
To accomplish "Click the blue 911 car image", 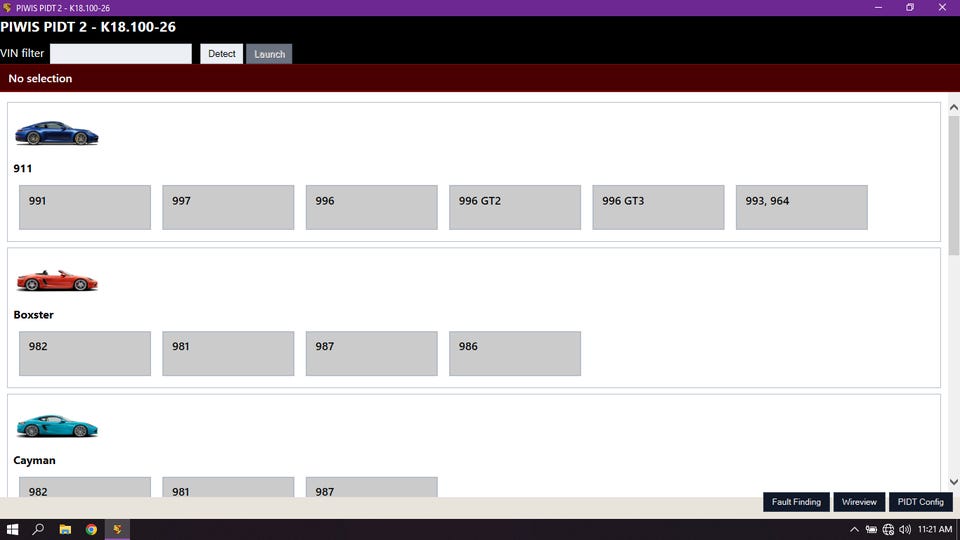I will 56,133.
